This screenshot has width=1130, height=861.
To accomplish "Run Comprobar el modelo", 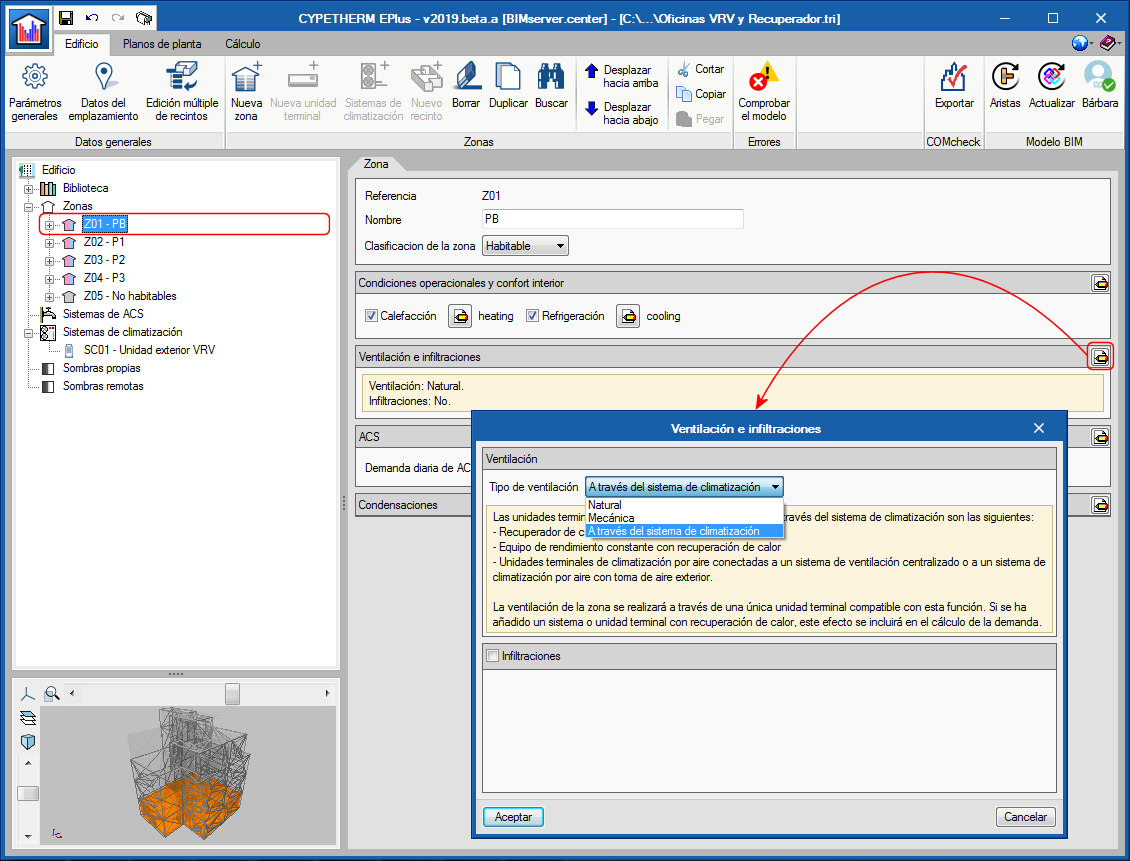I will tap(764, 92).
